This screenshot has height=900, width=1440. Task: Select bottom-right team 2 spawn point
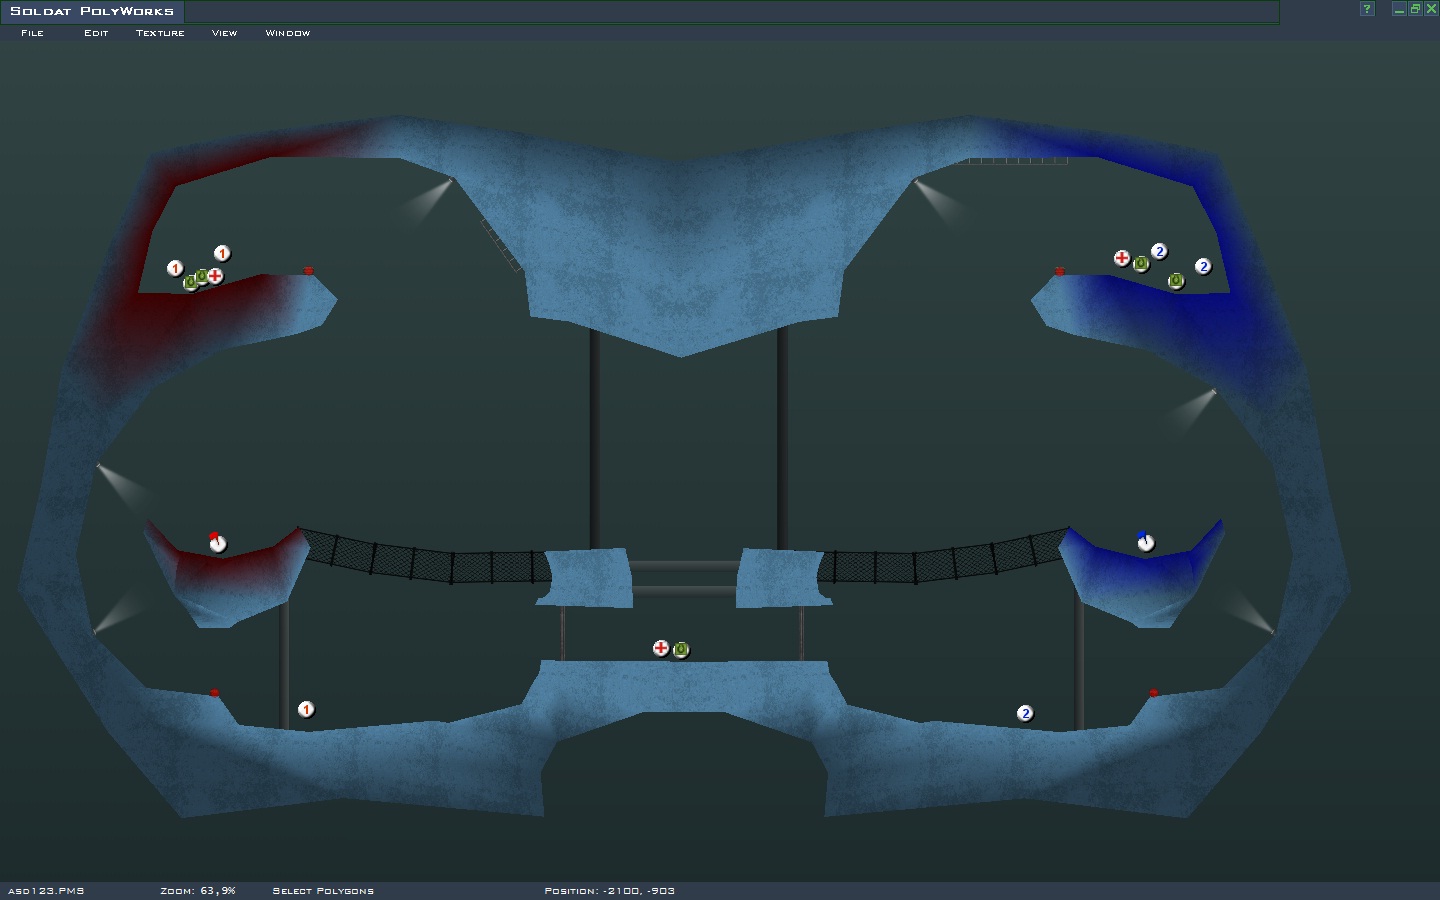[1024, 713]
